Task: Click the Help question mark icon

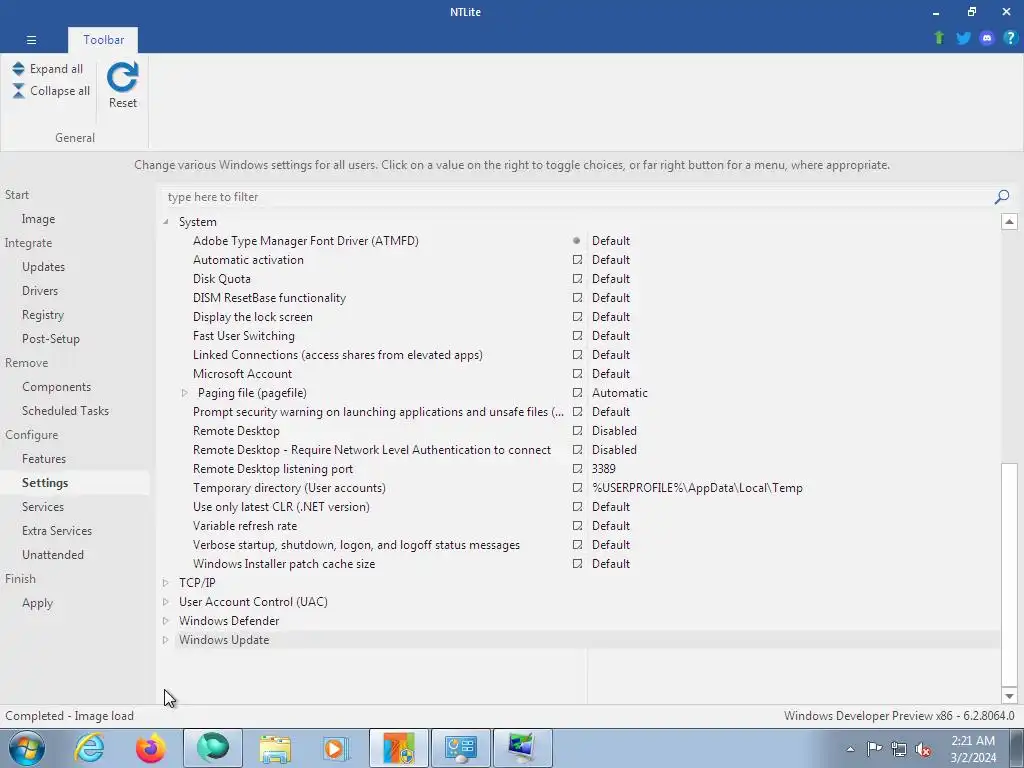Action: pos(1010,38)
